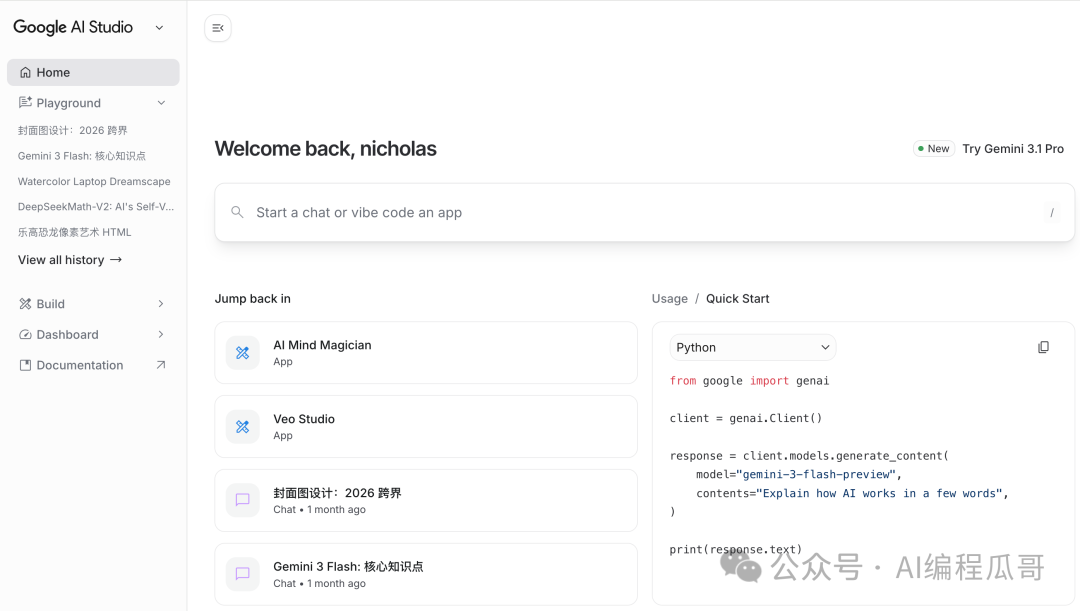
Task: Open Documentation from the sidebar
Action: (93, 365)
